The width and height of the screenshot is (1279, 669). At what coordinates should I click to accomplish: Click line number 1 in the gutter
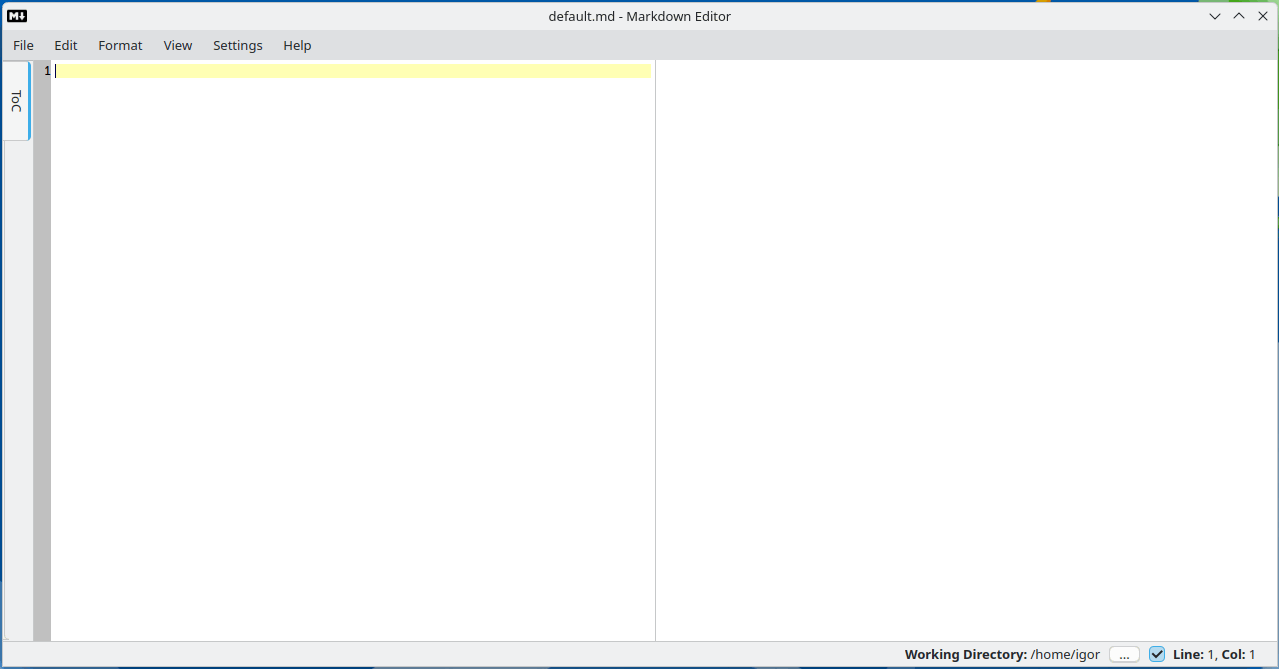[x=46, y=71]
